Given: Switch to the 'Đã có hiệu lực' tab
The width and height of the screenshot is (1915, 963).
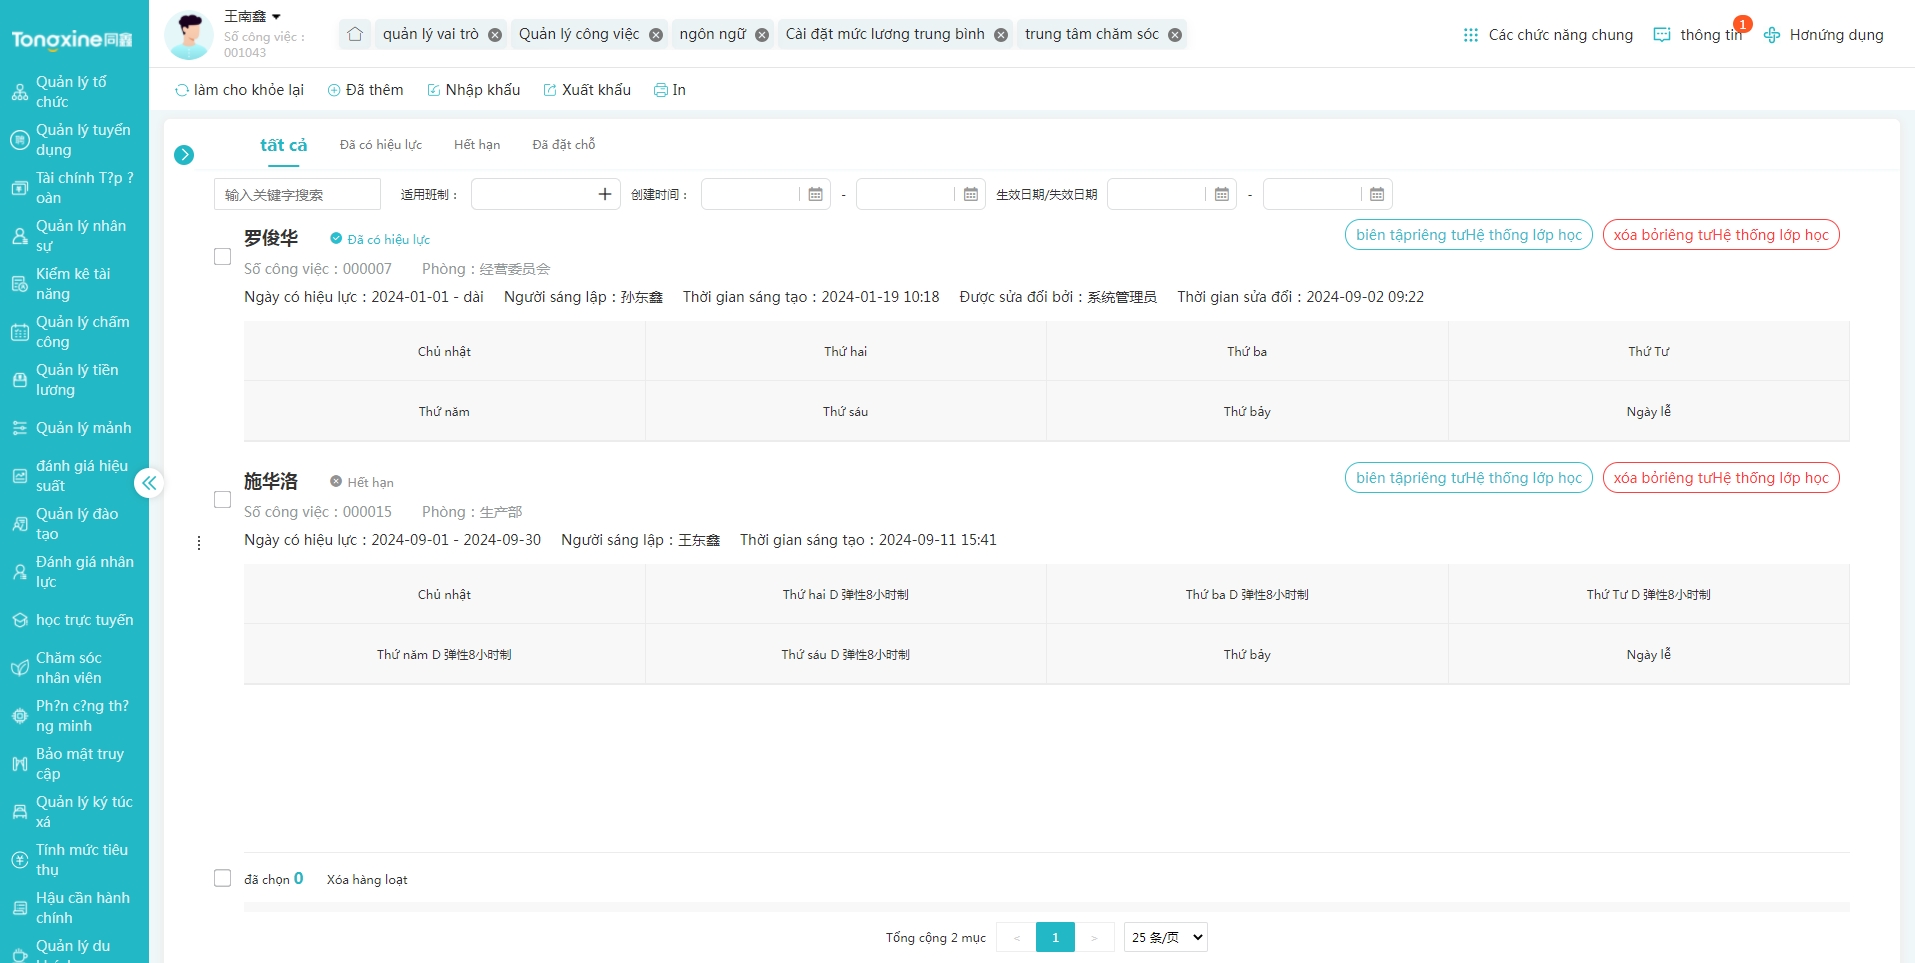Looking at the screenshot, I should [381, 145].
